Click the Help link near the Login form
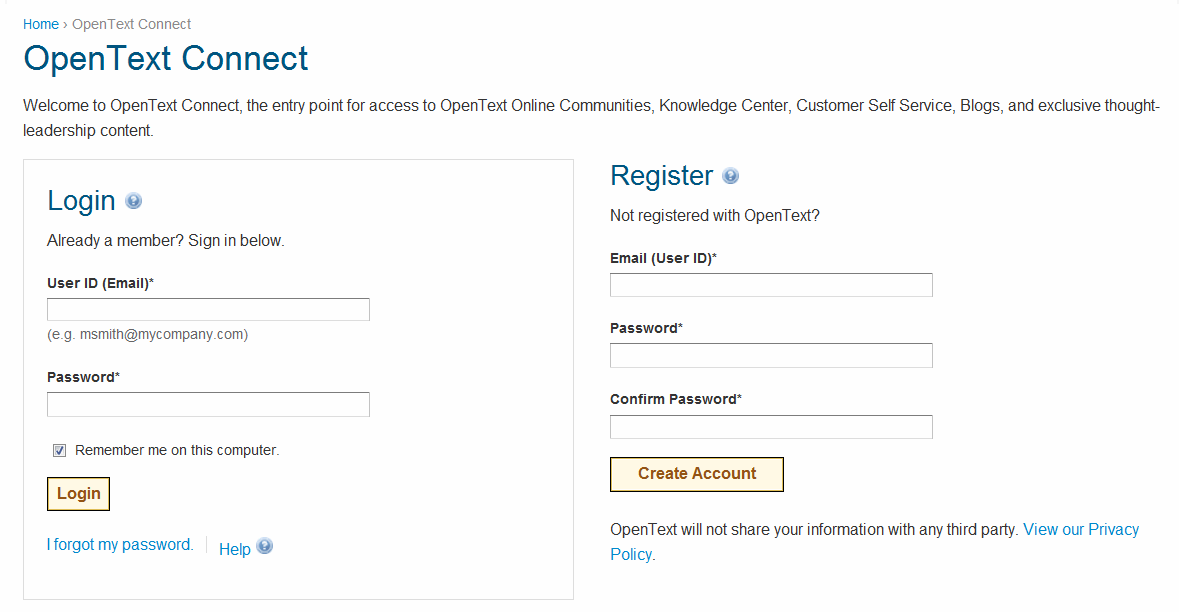1179x612 pixels. 234,549
